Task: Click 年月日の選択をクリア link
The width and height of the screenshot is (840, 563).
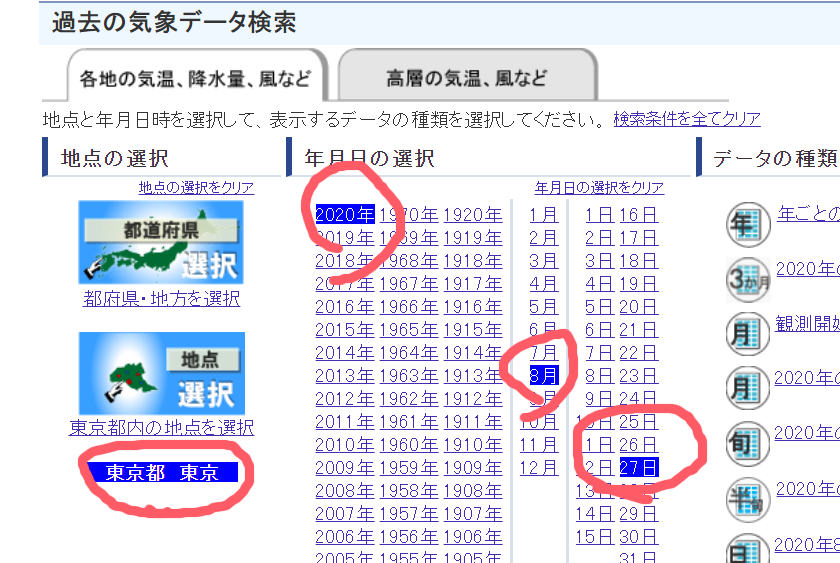Action: click(599, 187)
